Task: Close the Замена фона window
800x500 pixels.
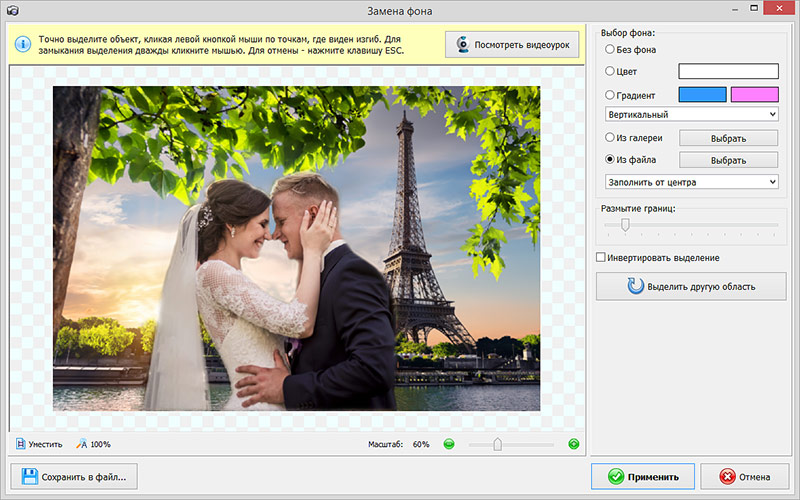Action: pos(780,8)
